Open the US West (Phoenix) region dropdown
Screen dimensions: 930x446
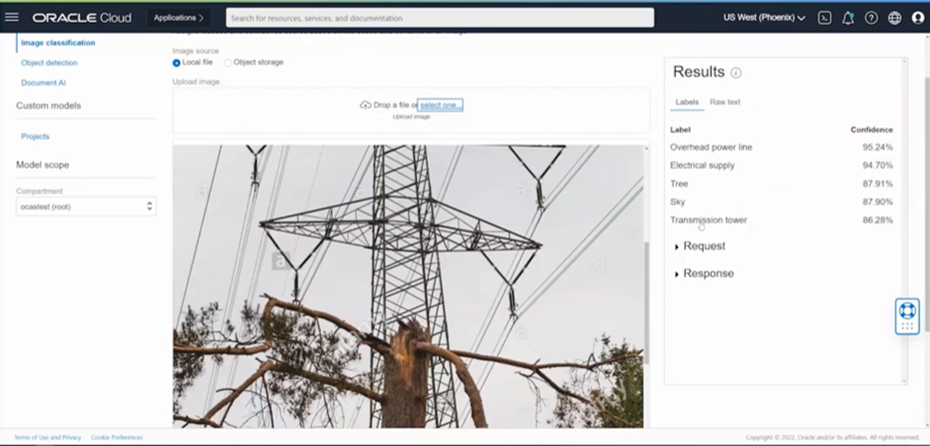click(x=764, y=18)
